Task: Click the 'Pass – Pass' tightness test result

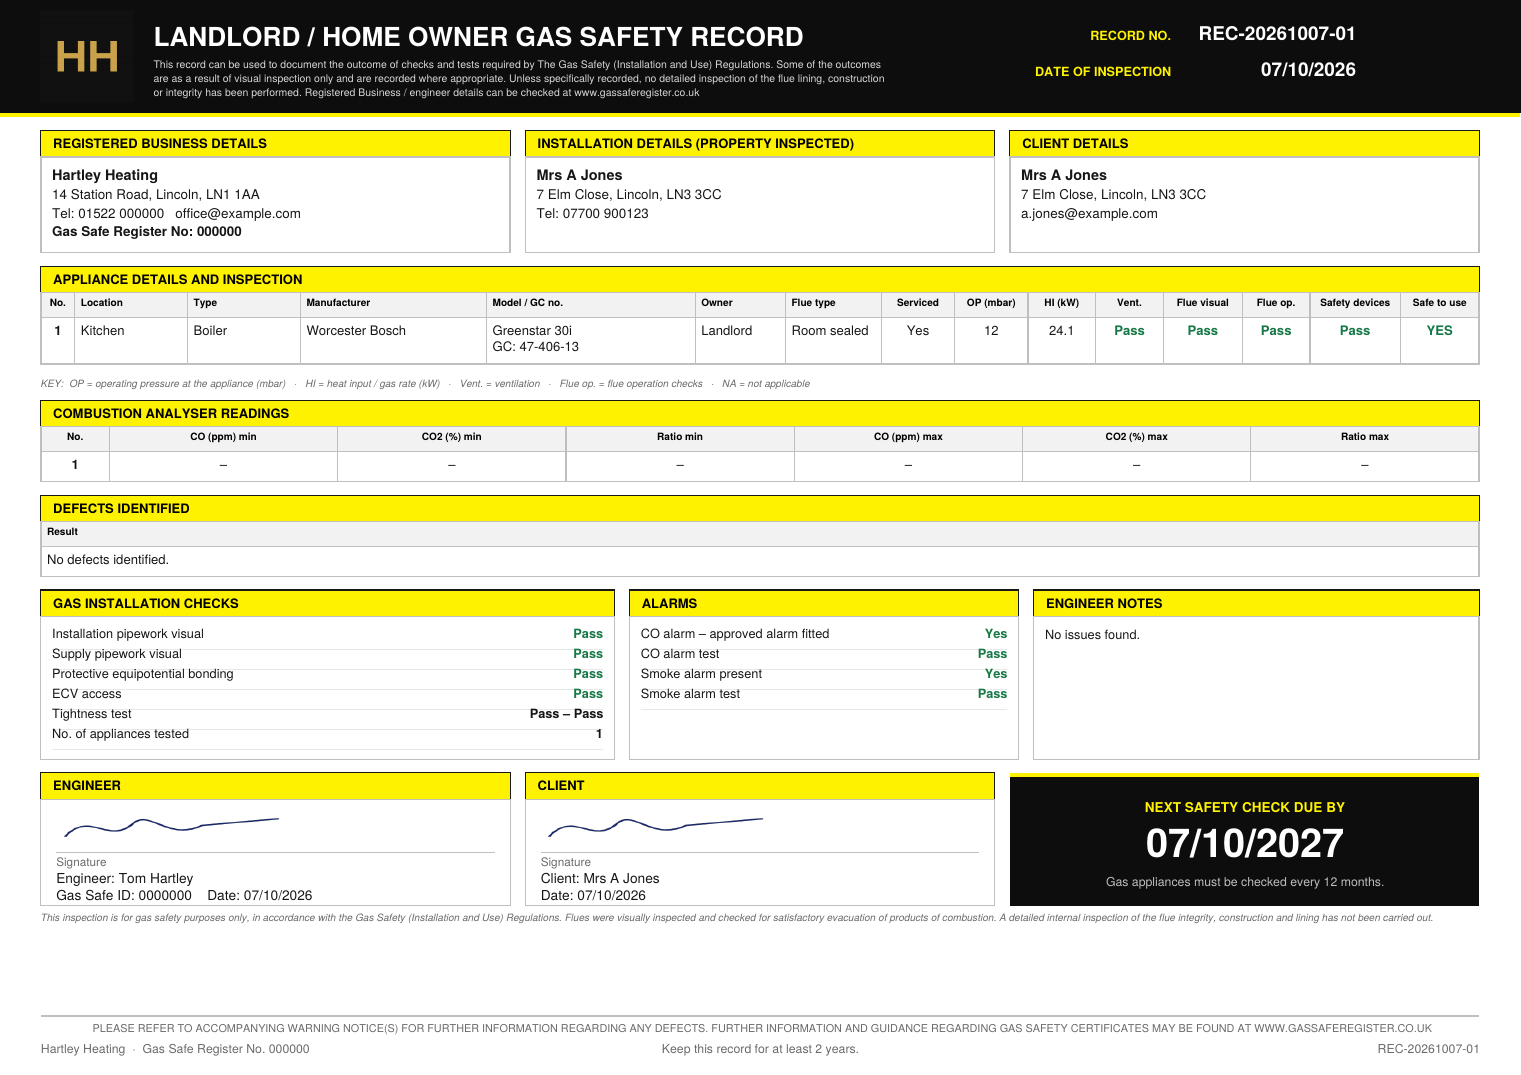Action: click(x=566, y=714)
